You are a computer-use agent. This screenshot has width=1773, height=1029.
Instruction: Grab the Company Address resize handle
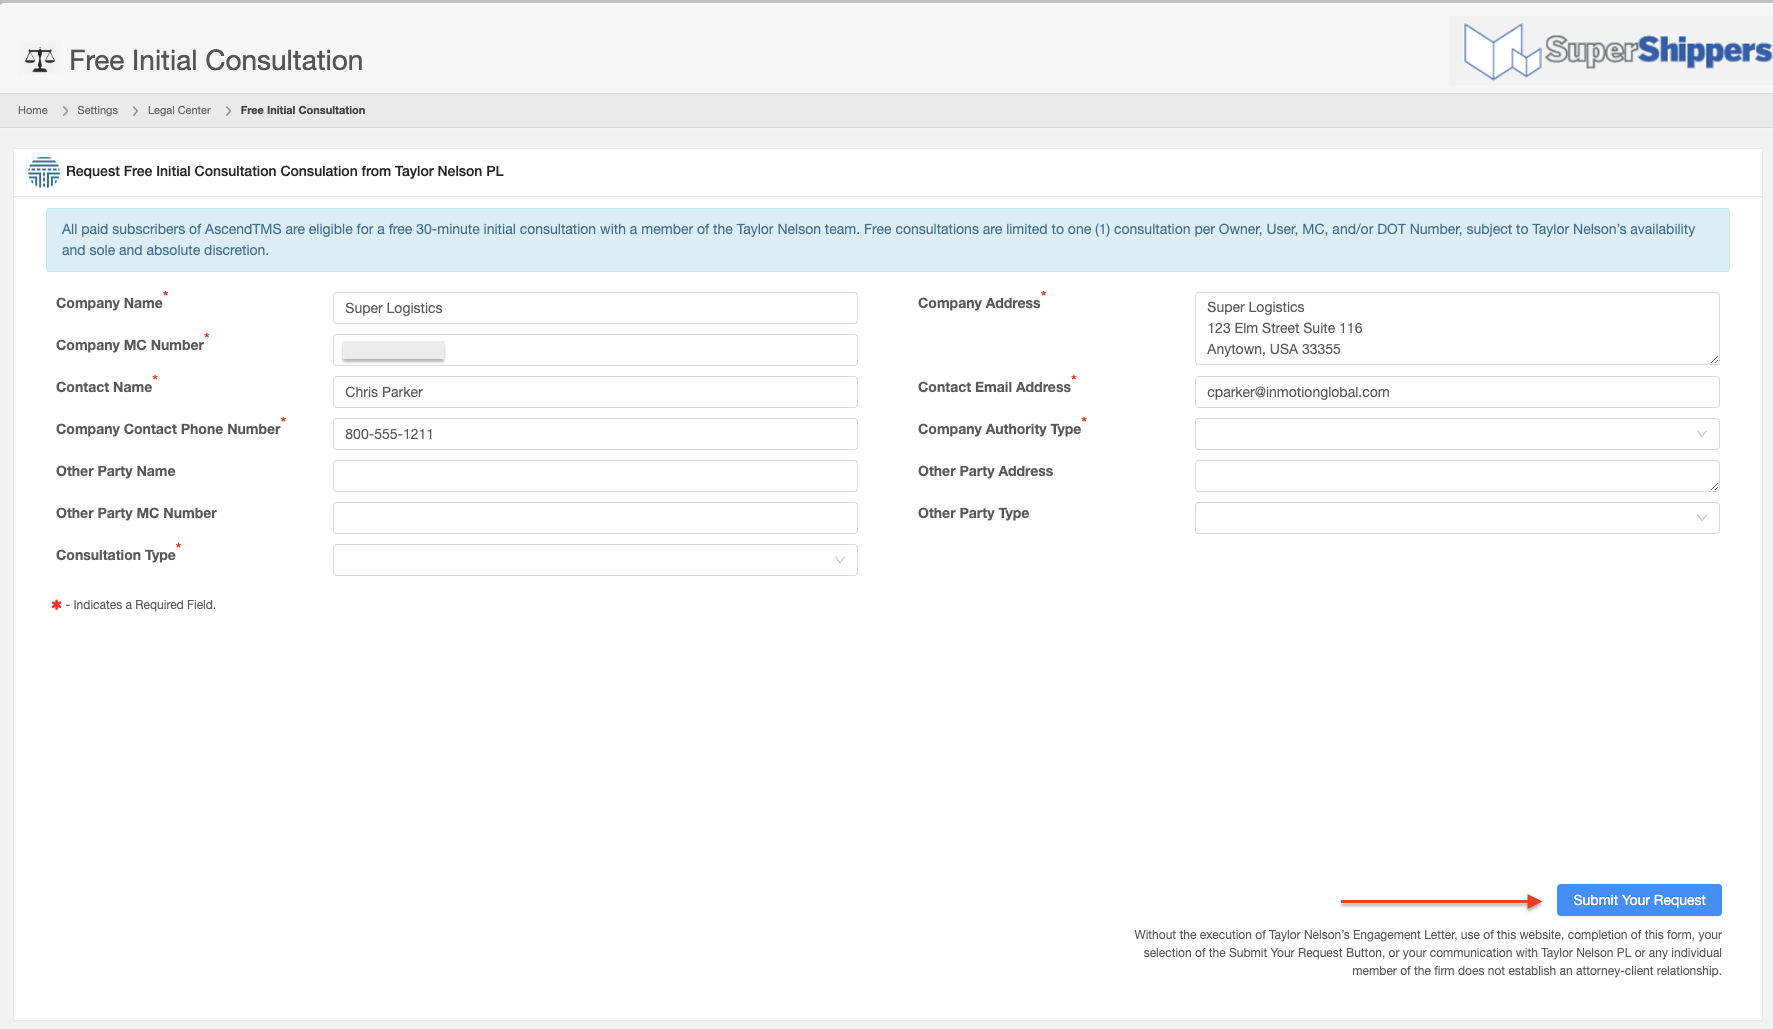1713,358
